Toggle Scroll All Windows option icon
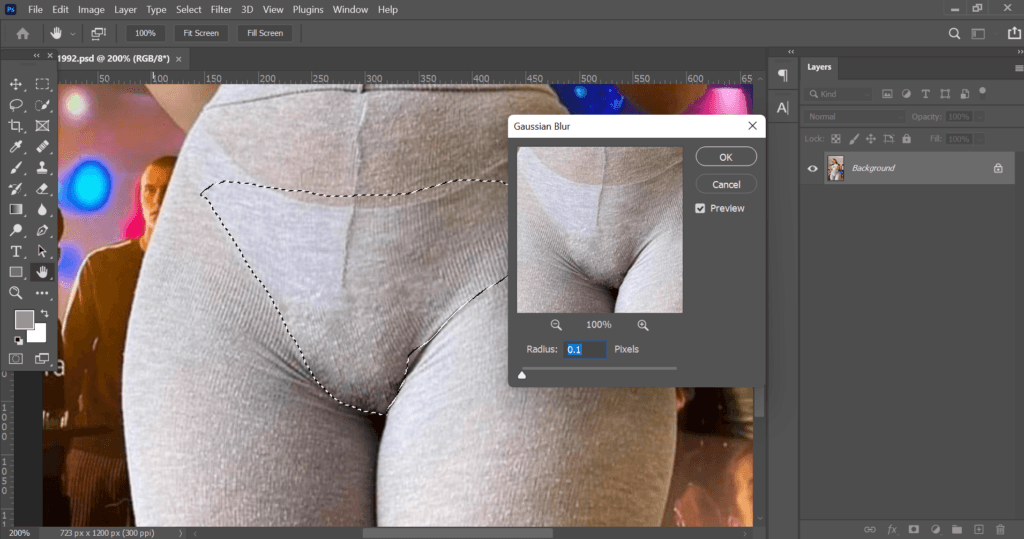 tap(99, 33)
